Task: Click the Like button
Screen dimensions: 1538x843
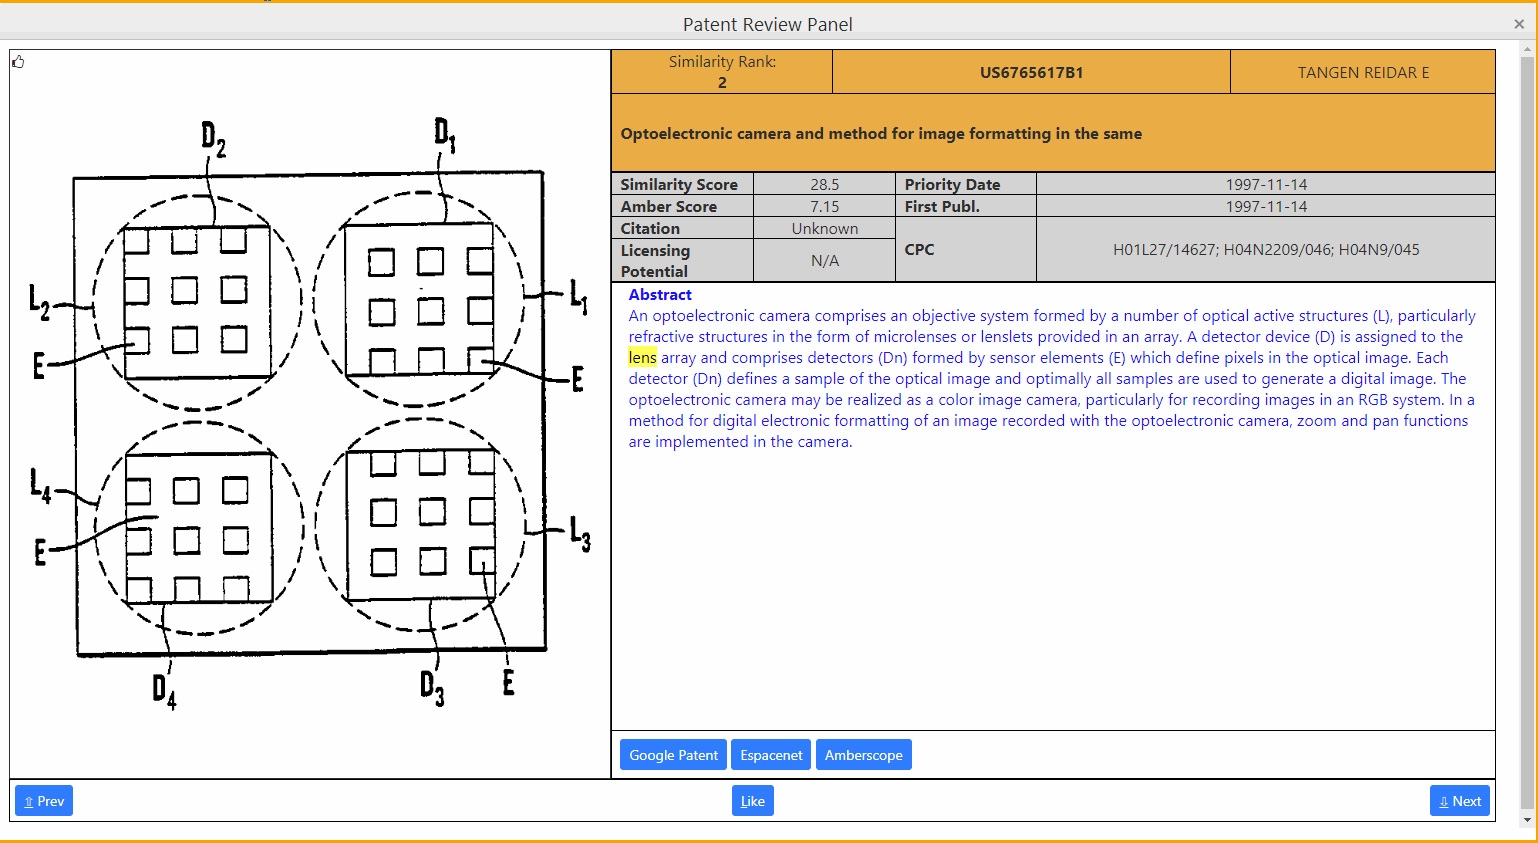Action: 753,801
